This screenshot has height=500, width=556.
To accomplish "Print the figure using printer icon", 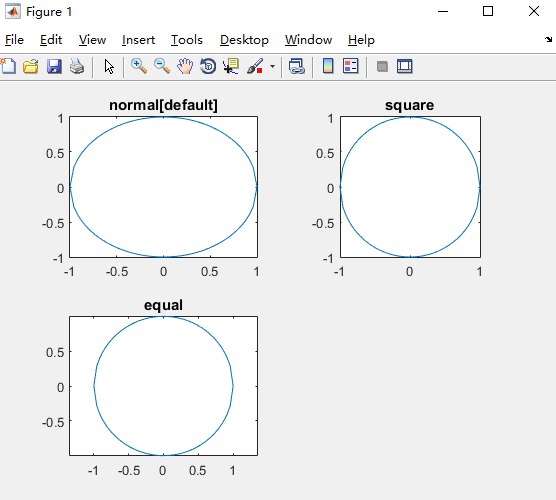I will [77, 66].
